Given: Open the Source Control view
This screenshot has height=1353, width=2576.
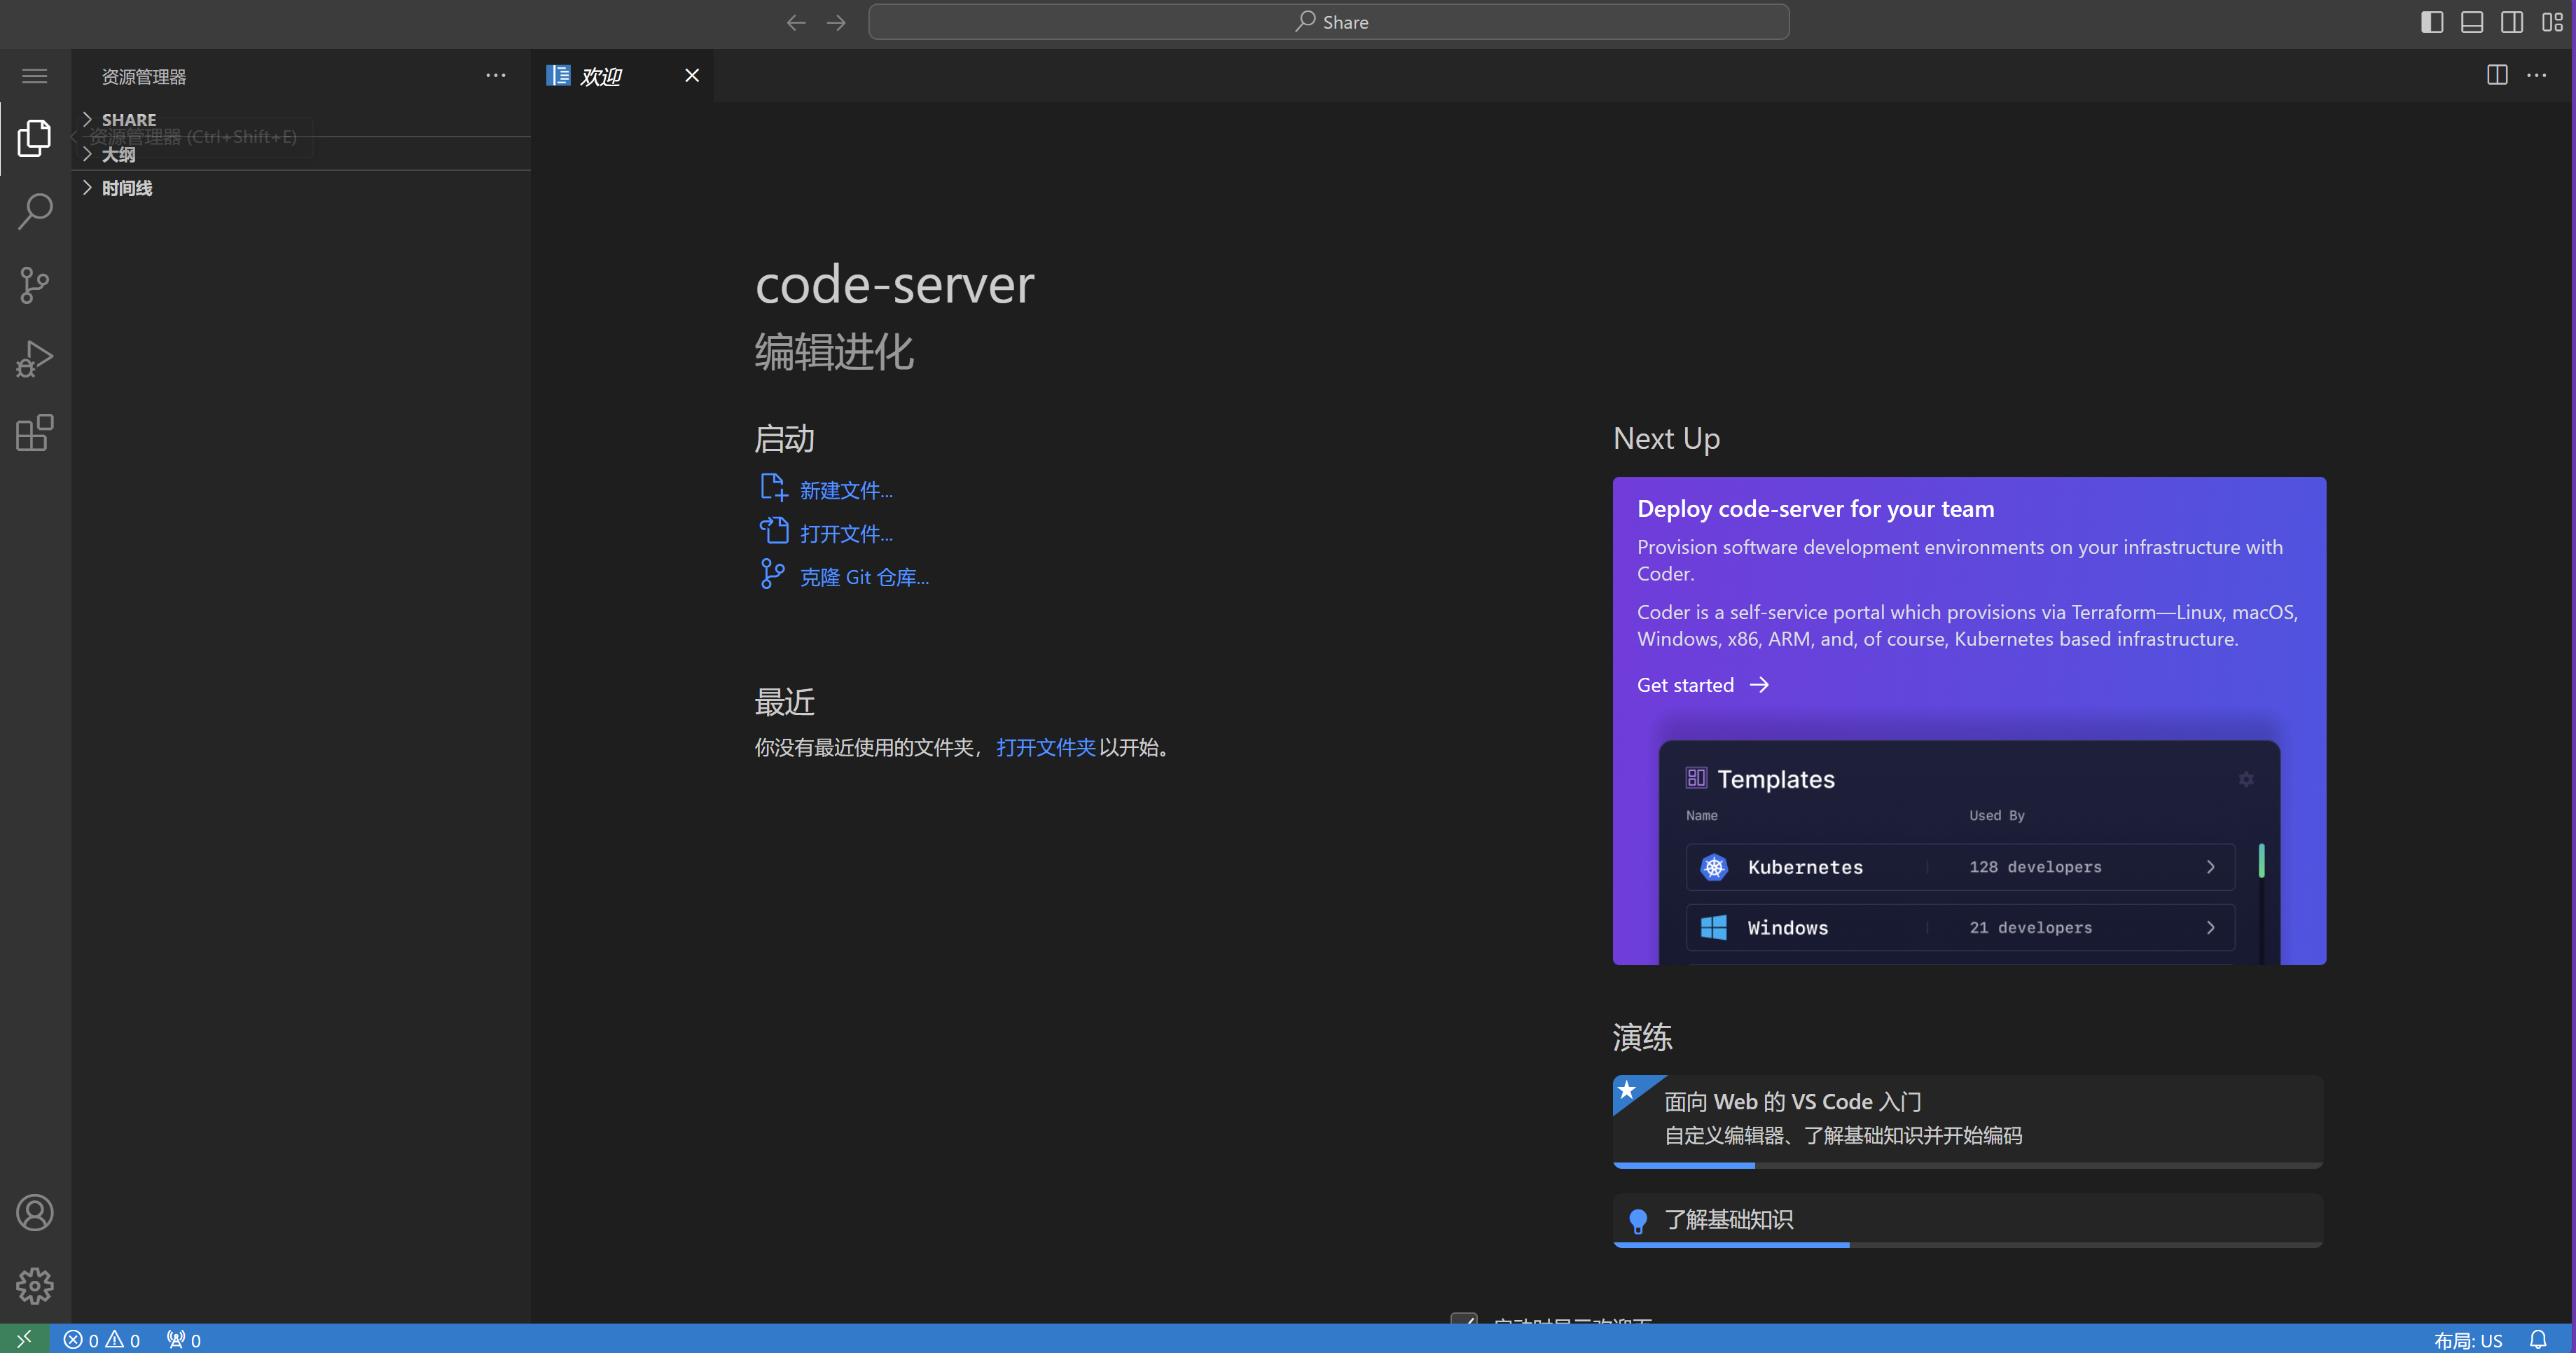Looking at the screenshot, I should coord(35,285).
